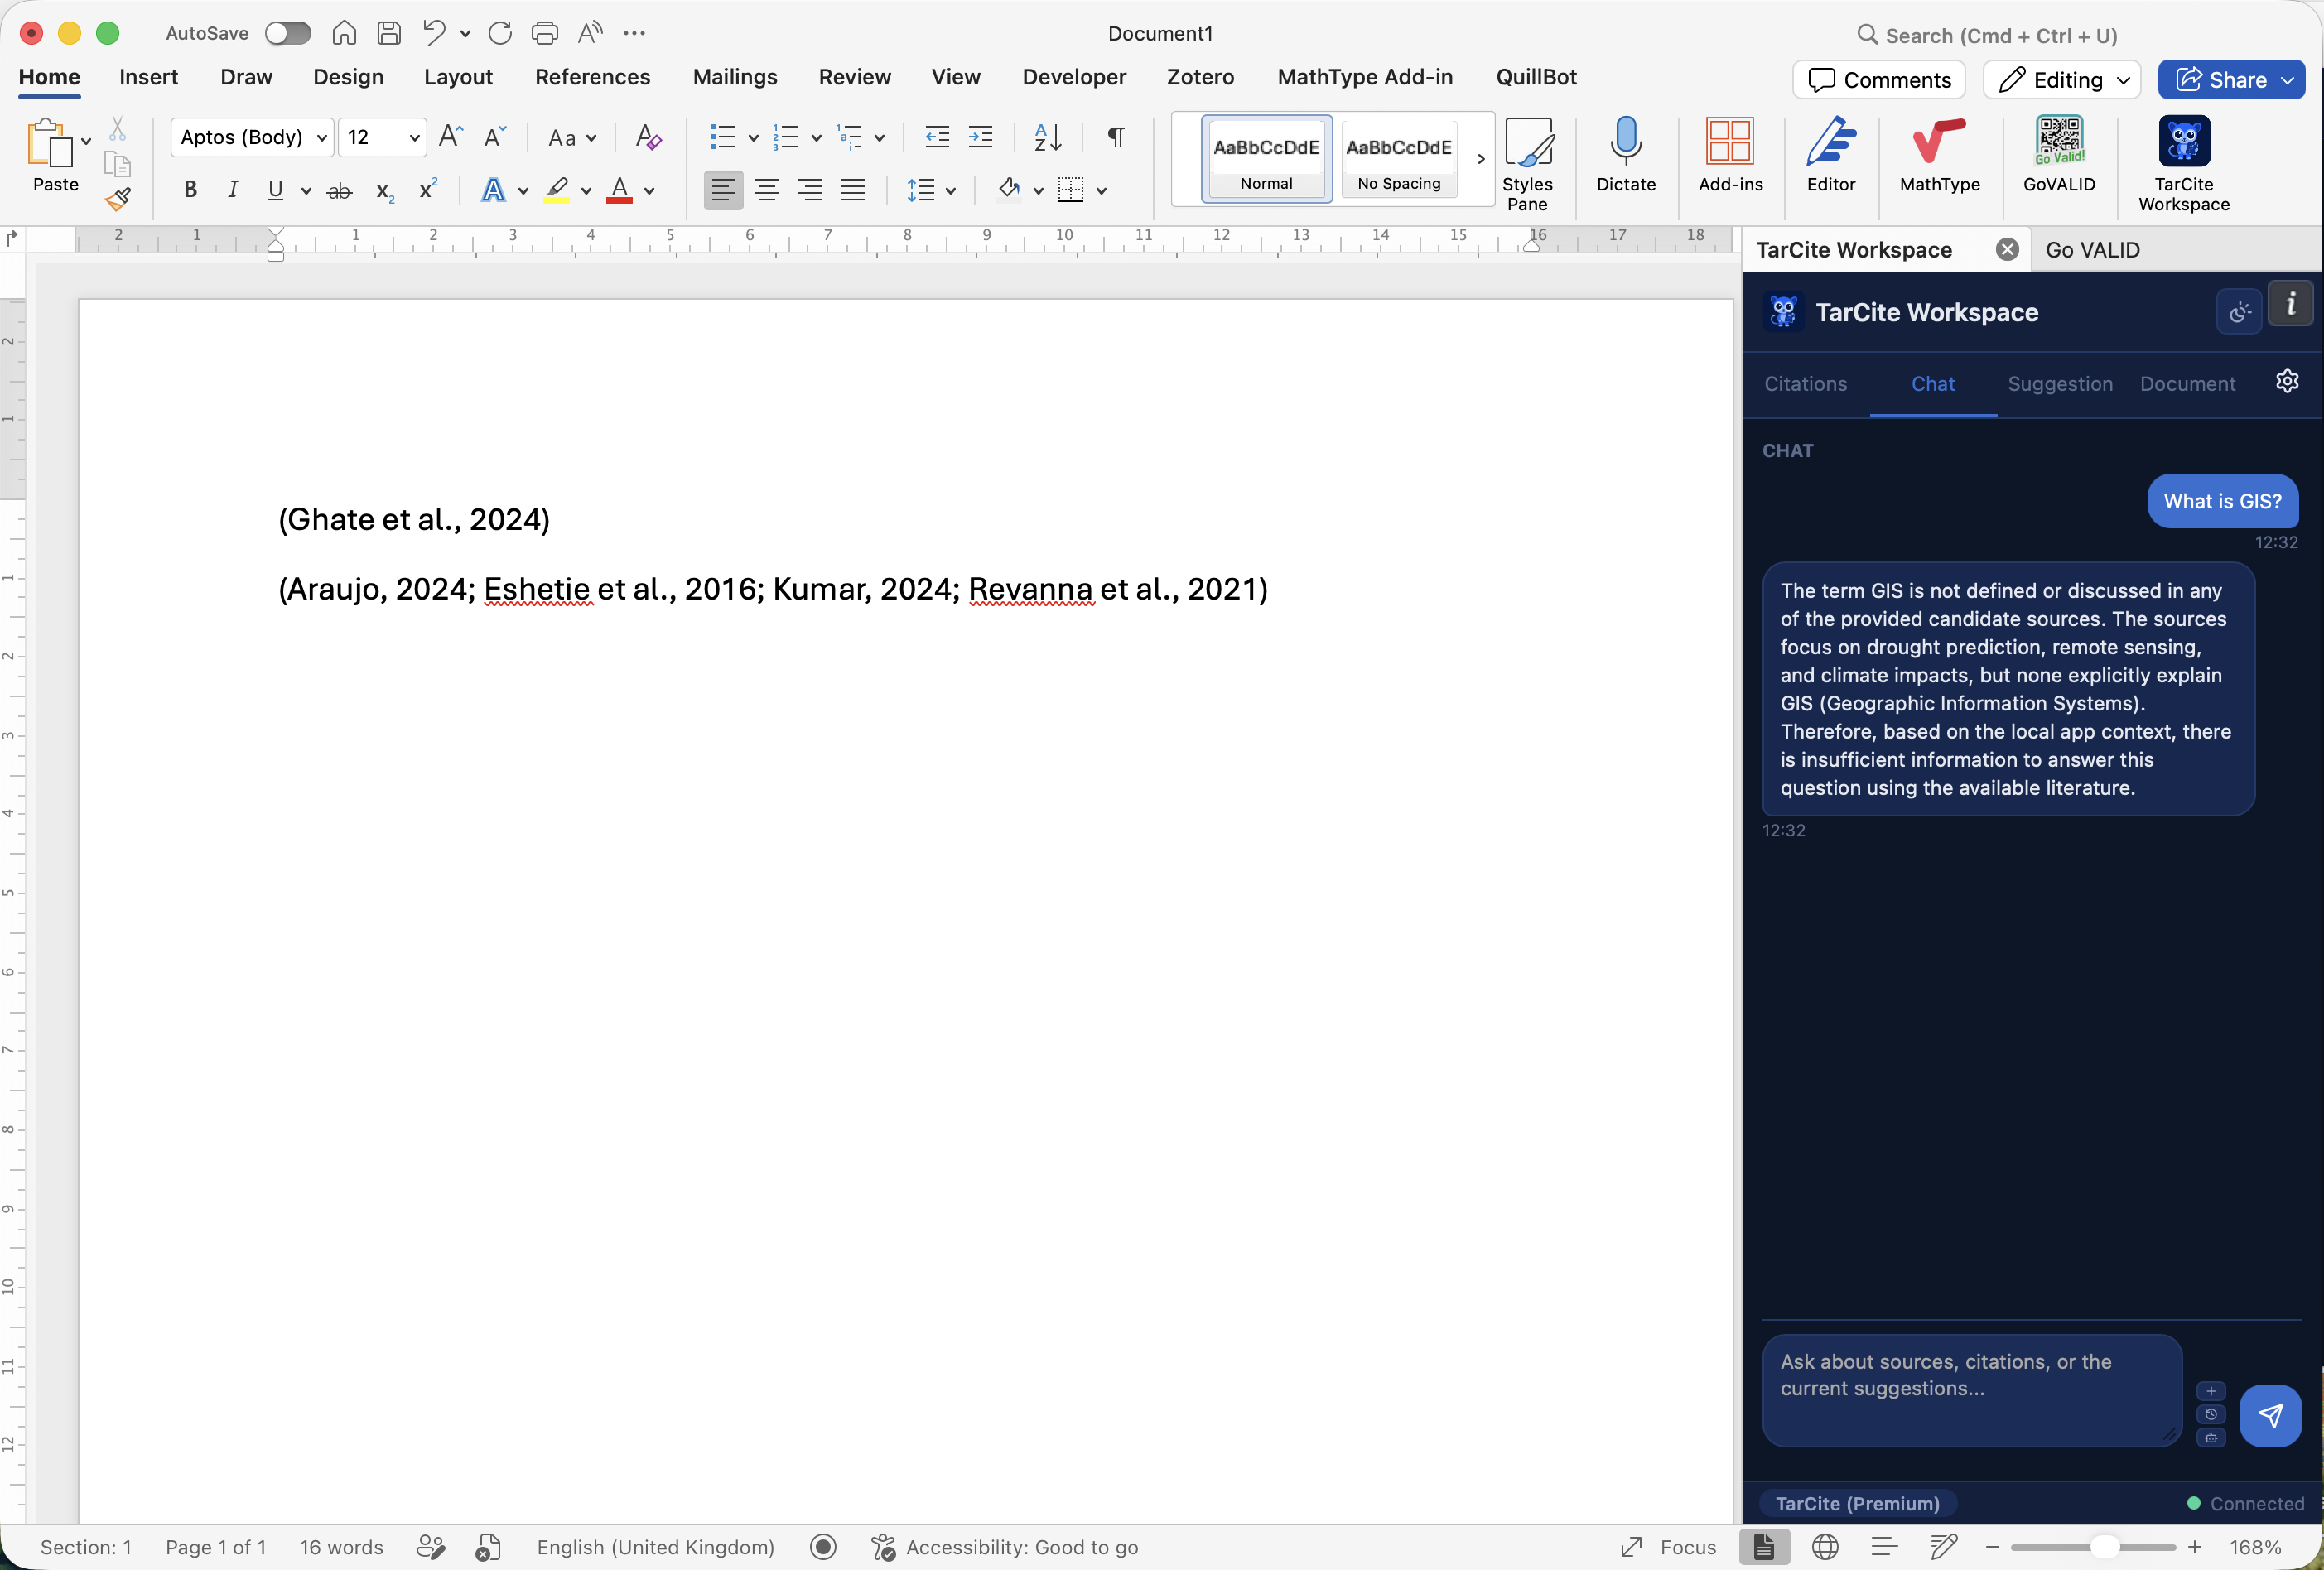Image resolution: width=2324 pixels, height=1570 pixels.
Task: Select justify alignment button
Action: coord(853,190)
